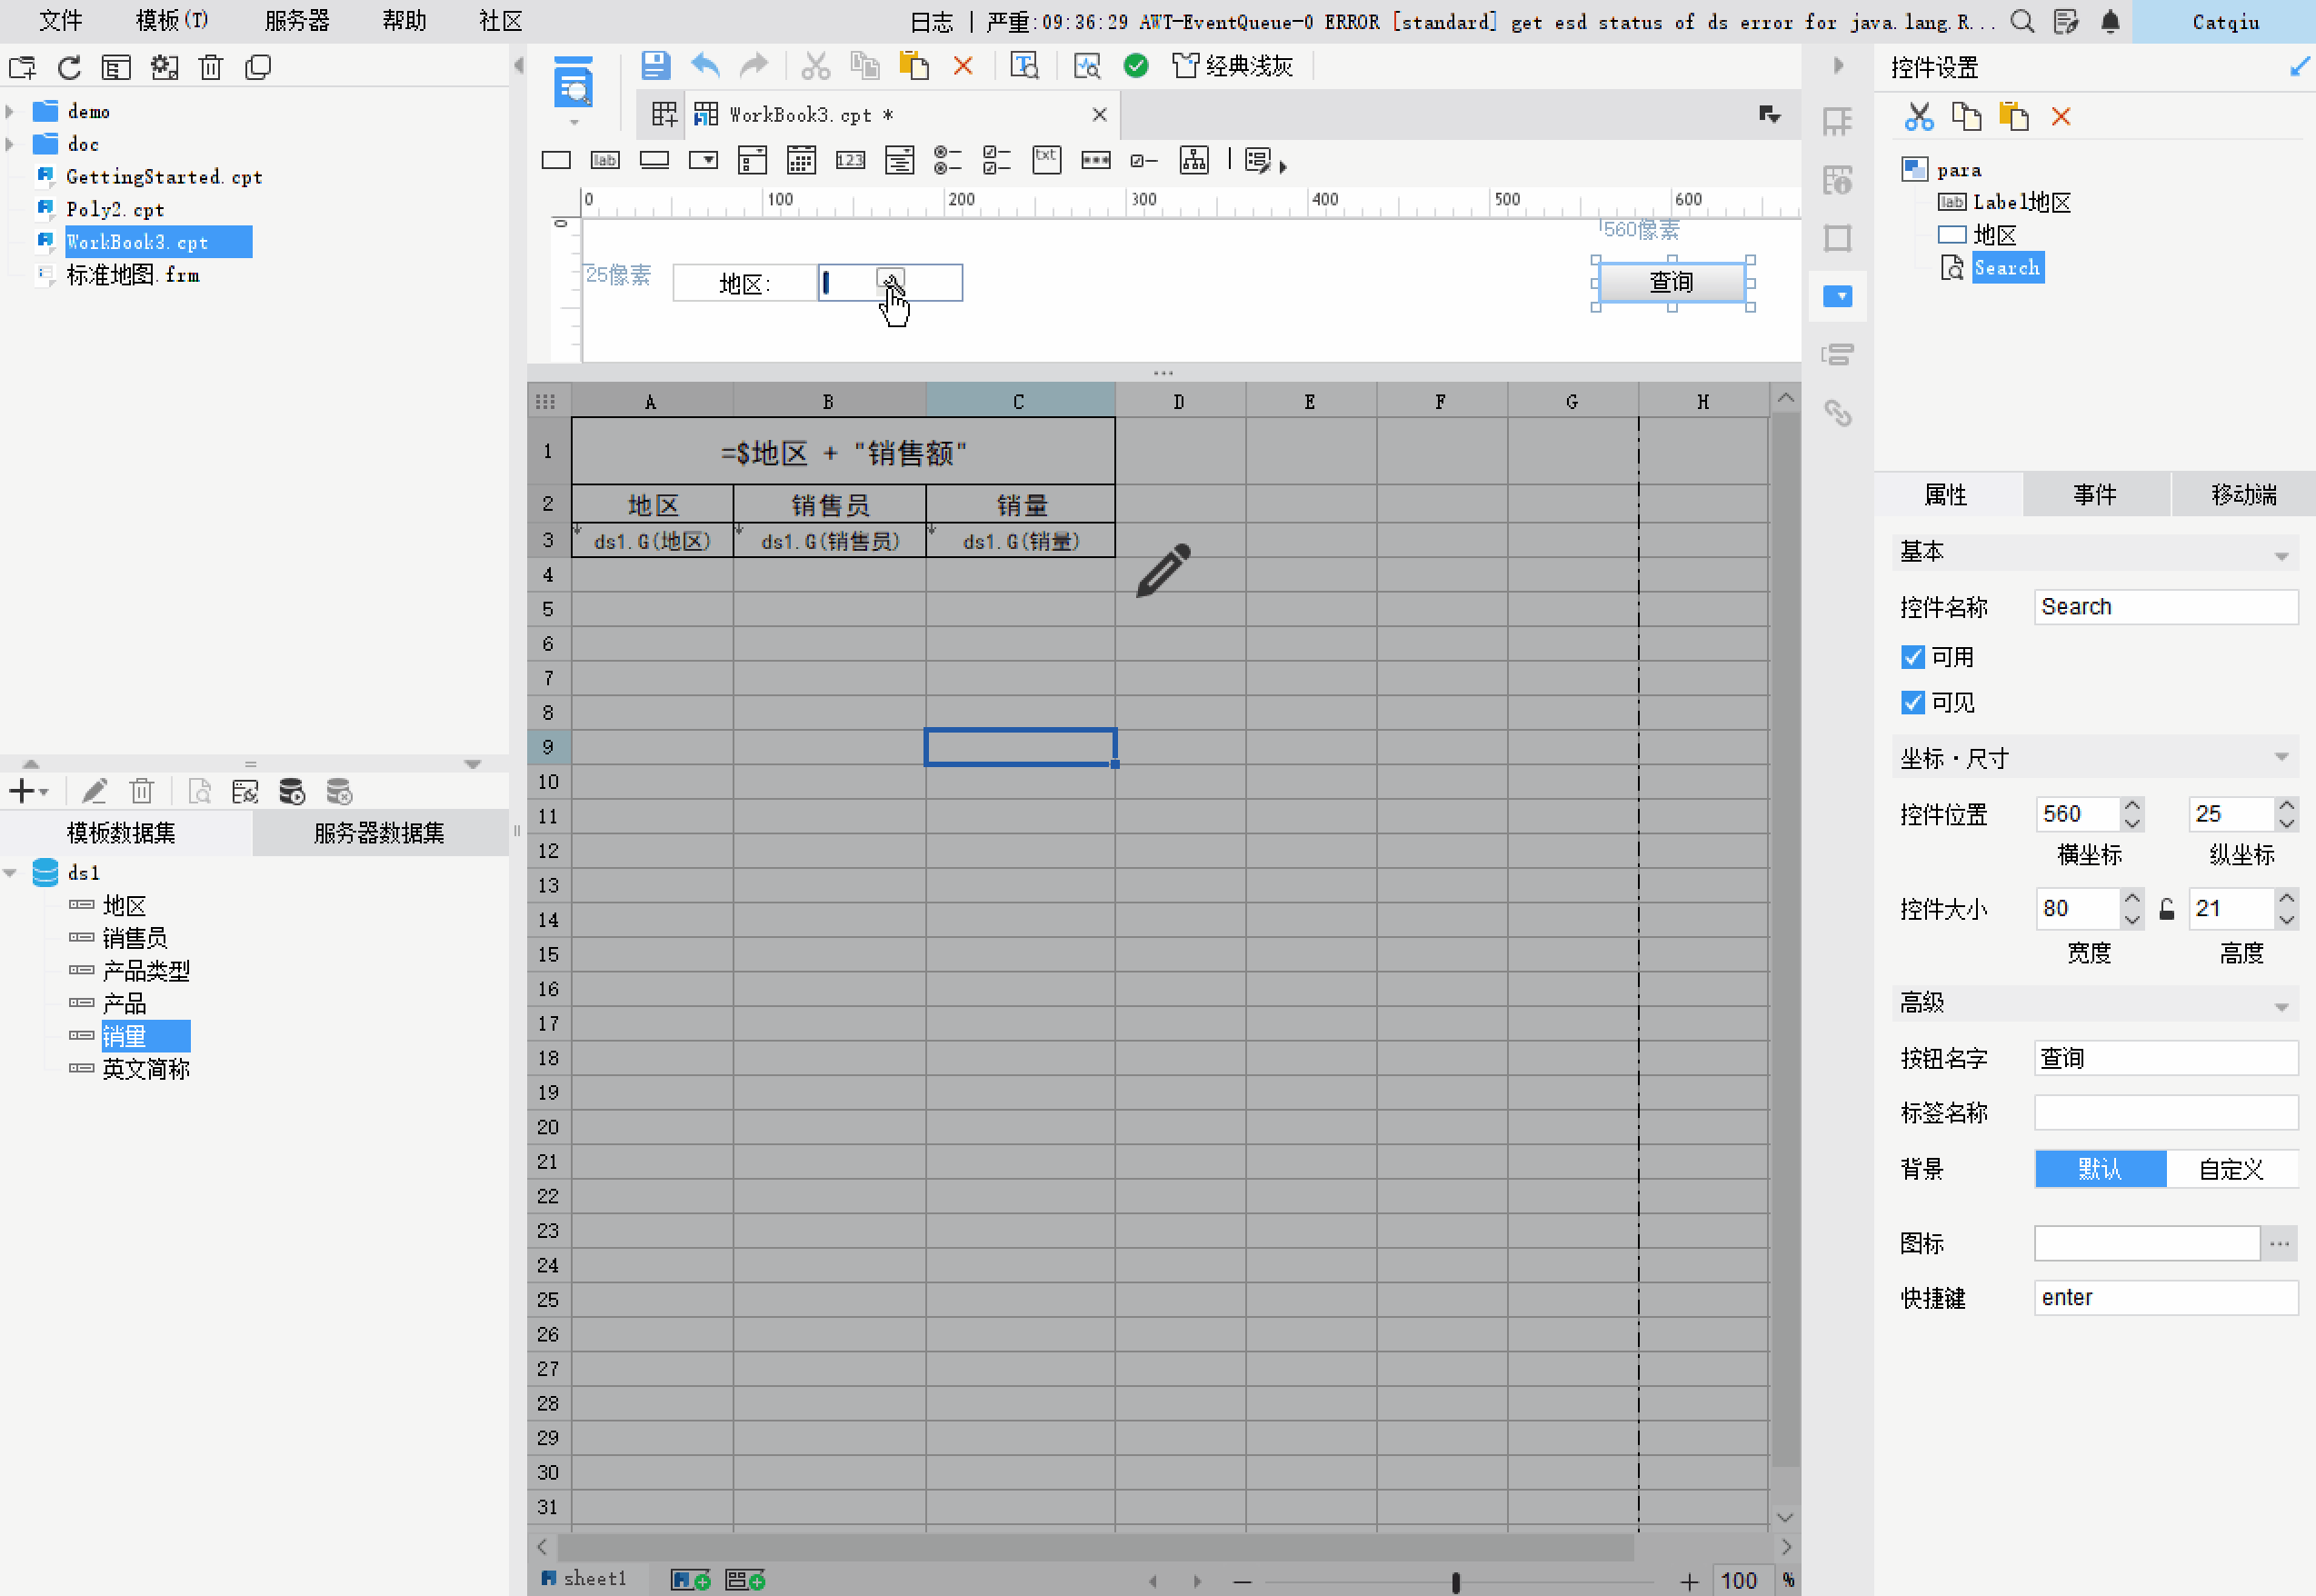Click the zoom slider handle
Screen dimensions: 2316x1596
point(1455,1582)
